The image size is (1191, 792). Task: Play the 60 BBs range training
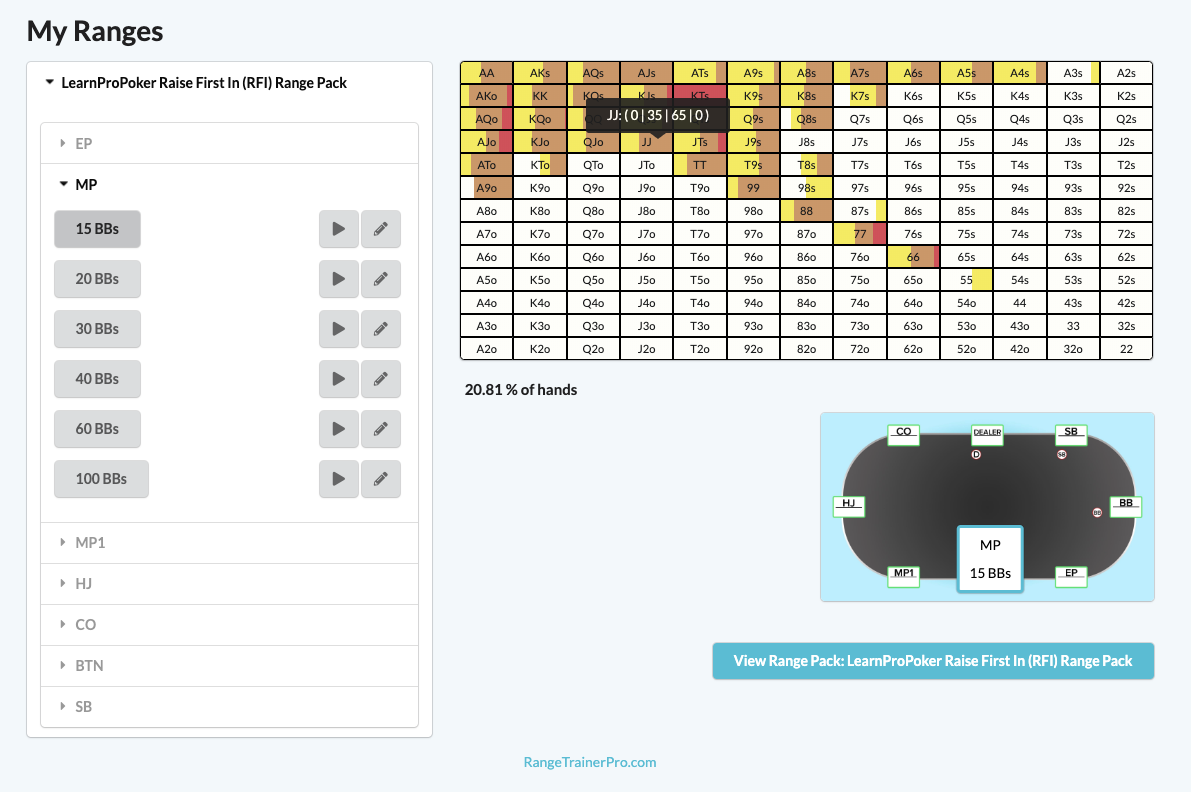tap(339, 429)
